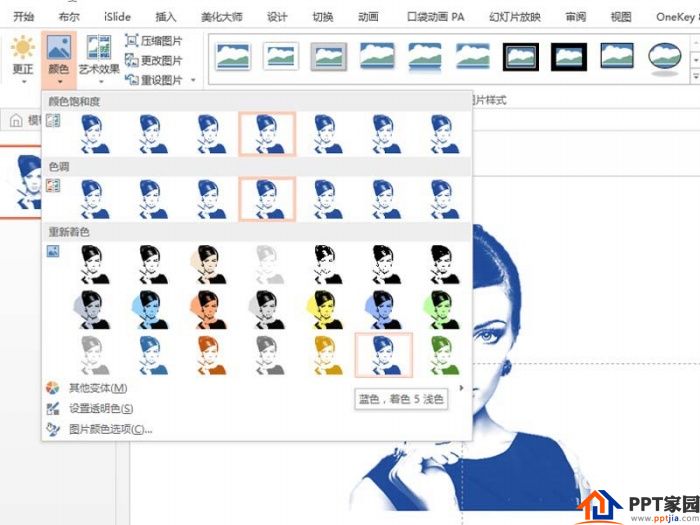
Task: Select the highlighted saturation preset
Action: 267,134
